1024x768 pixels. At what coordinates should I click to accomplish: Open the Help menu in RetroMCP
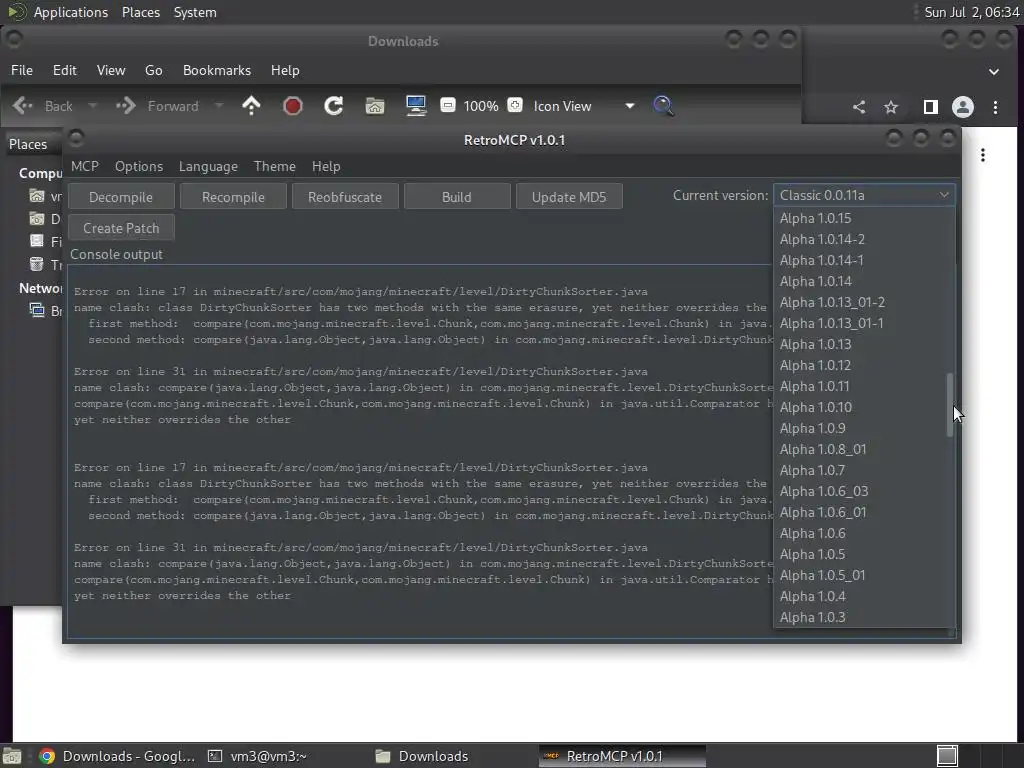click(326, 166)
